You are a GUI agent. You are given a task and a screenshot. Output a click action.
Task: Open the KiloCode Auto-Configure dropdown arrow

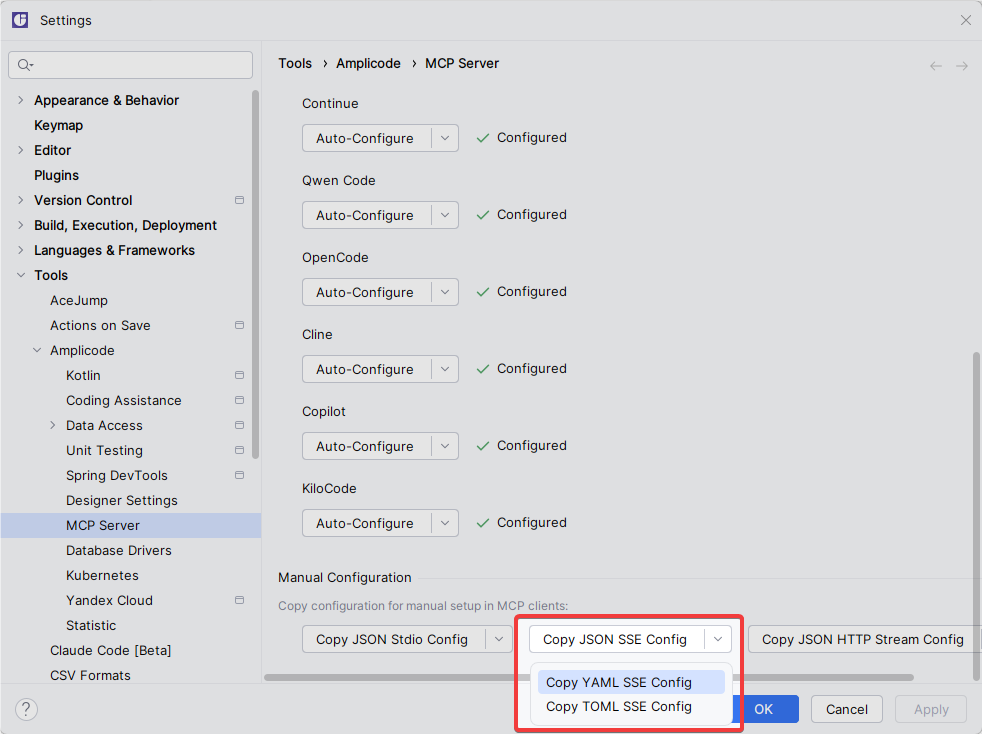point(445,524)
